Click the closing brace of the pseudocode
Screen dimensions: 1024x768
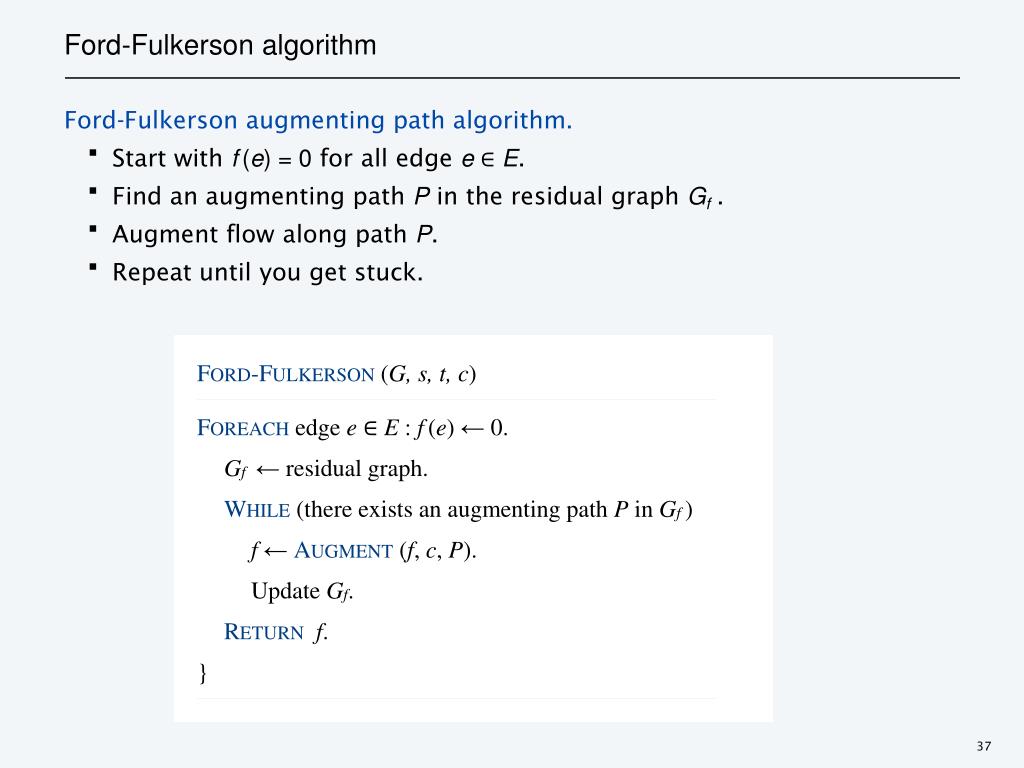(203, 673)
